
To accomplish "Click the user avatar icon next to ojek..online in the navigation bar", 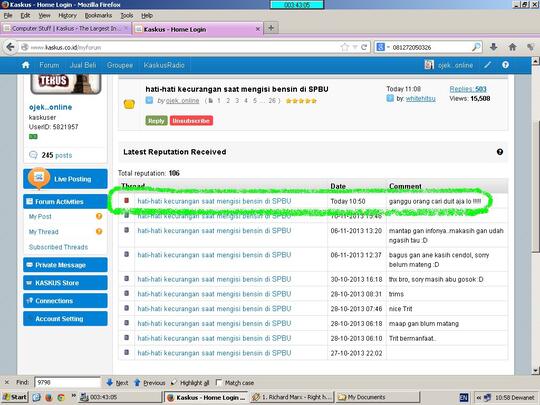I will pos(429,65).
